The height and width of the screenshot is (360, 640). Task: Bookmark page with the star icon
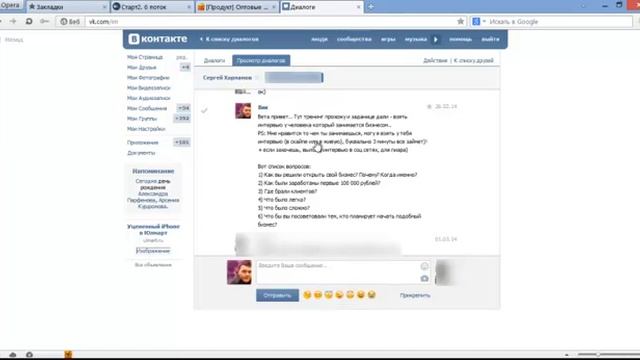pos(460,21)
